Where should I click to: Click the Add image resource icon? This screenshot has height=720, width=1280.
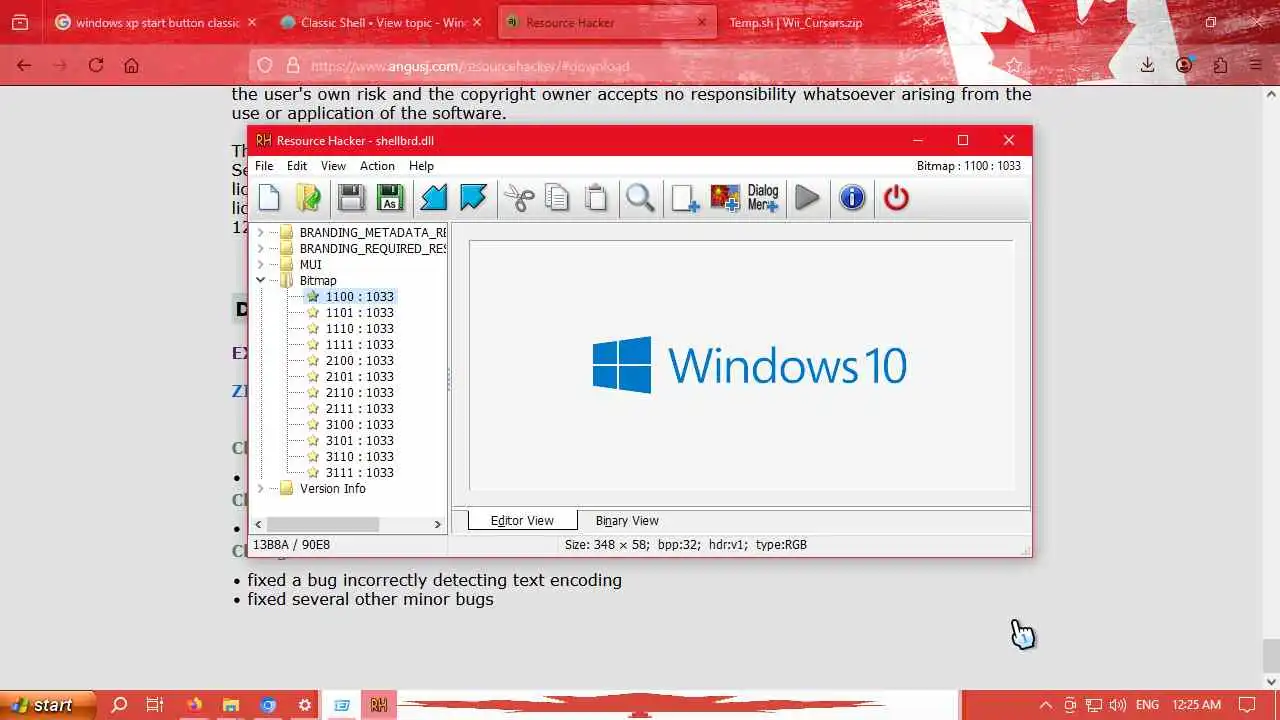click(725, 198)
